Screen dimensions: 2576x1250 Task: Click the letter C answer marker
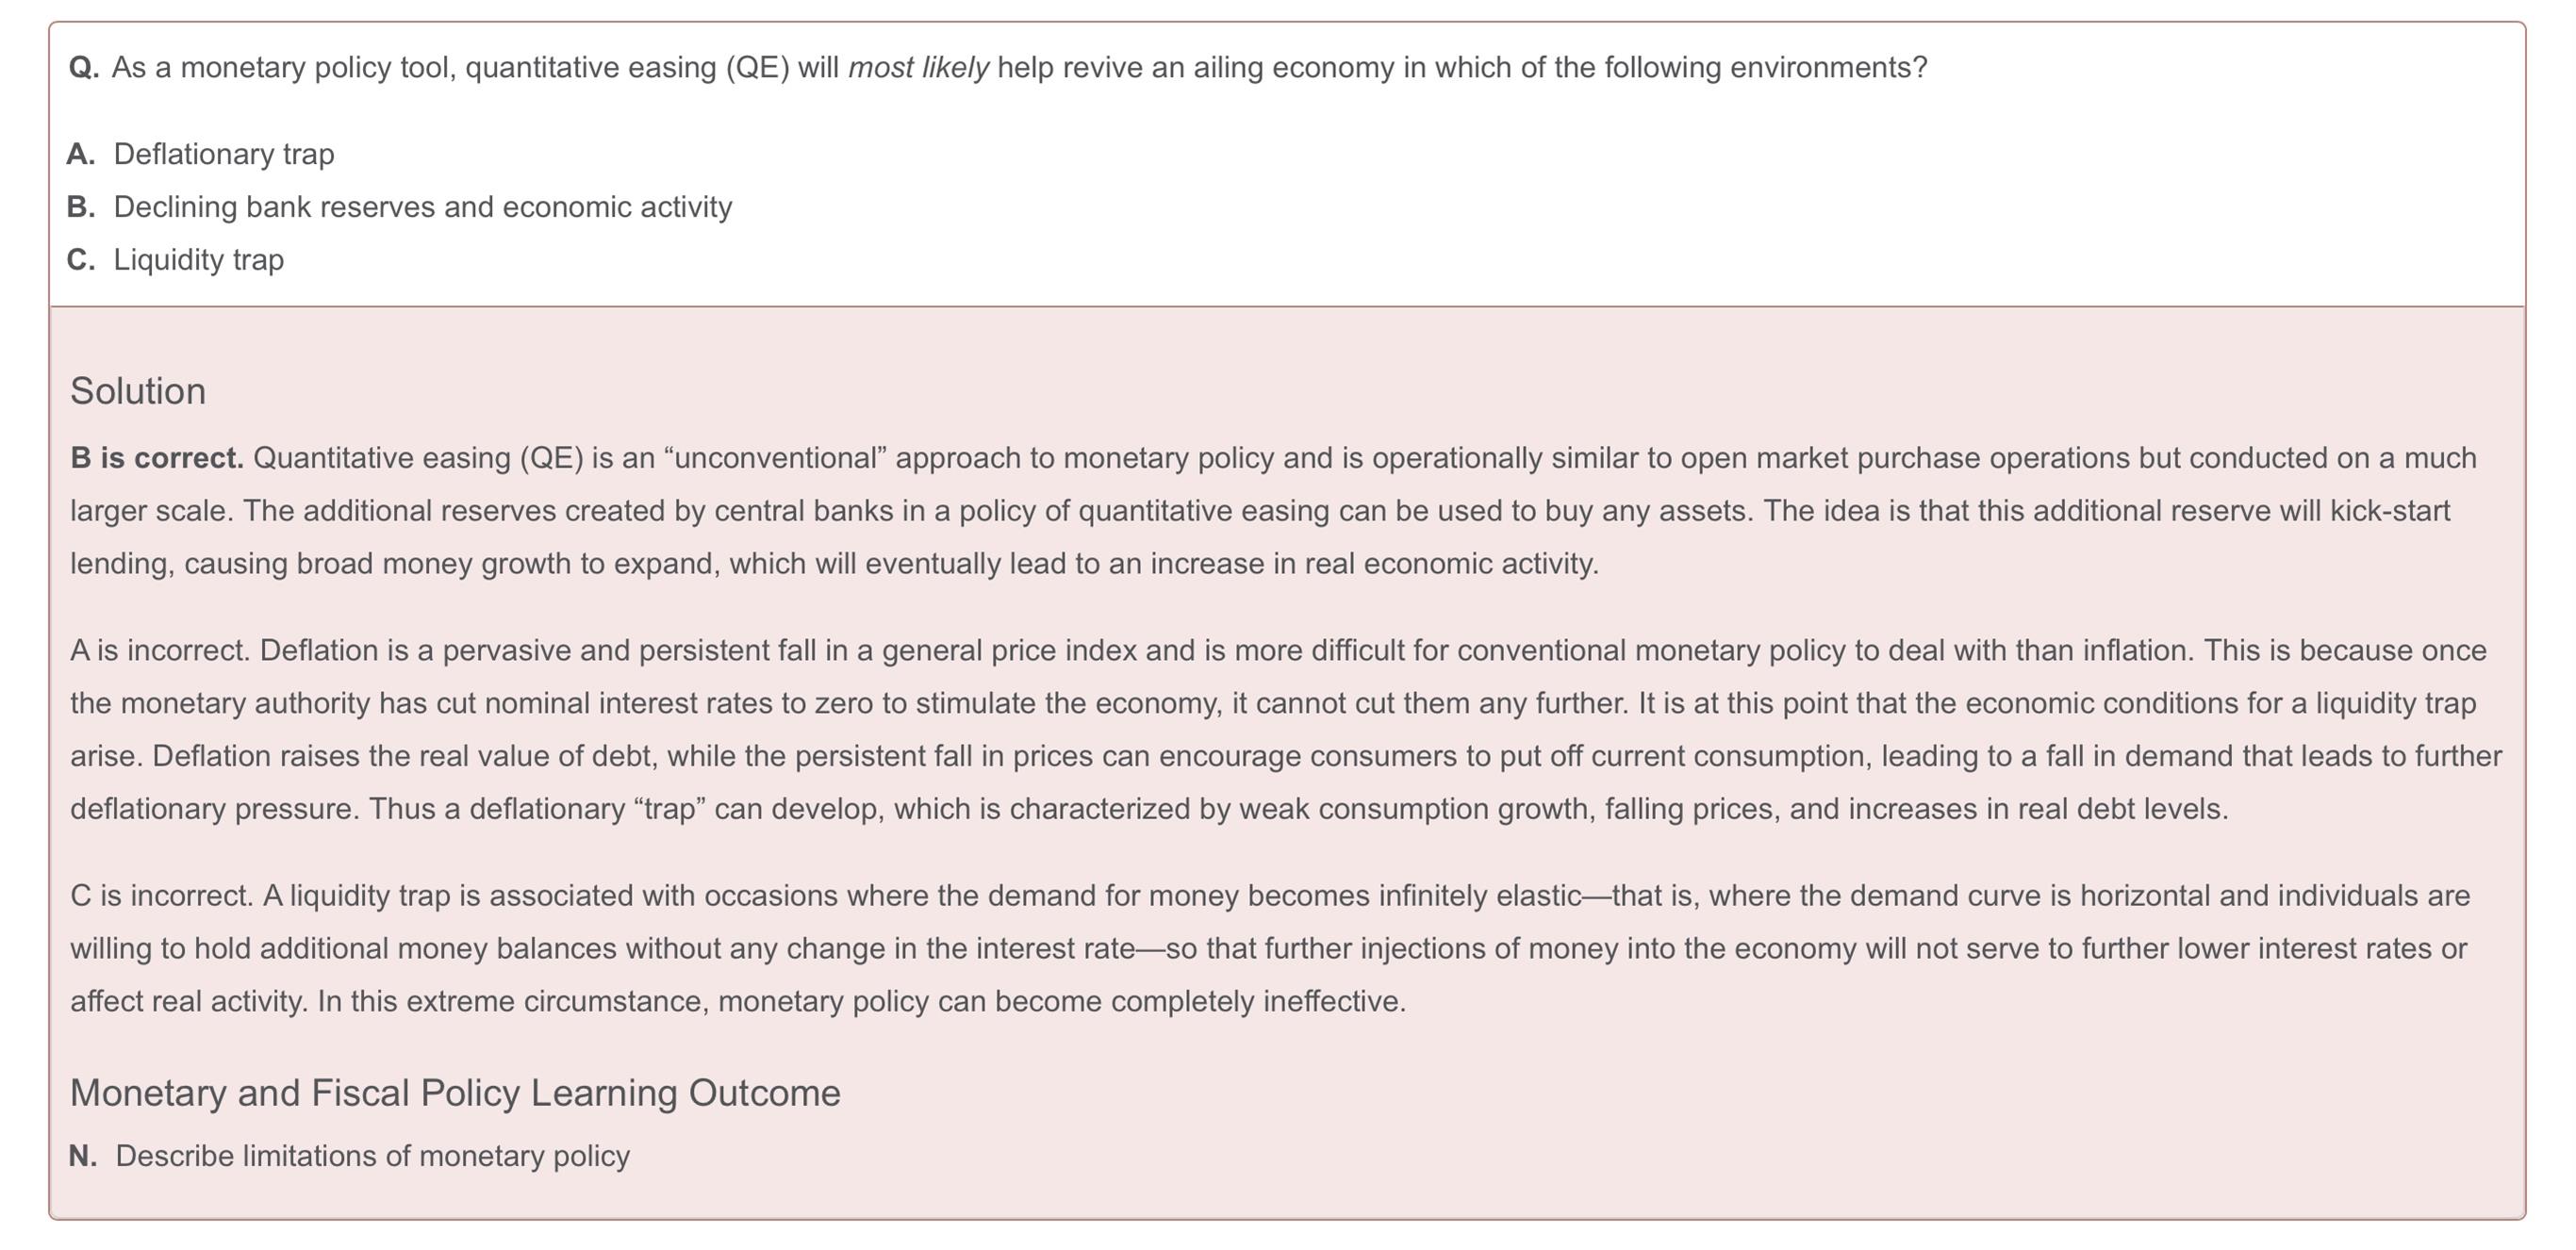point(81,260)
